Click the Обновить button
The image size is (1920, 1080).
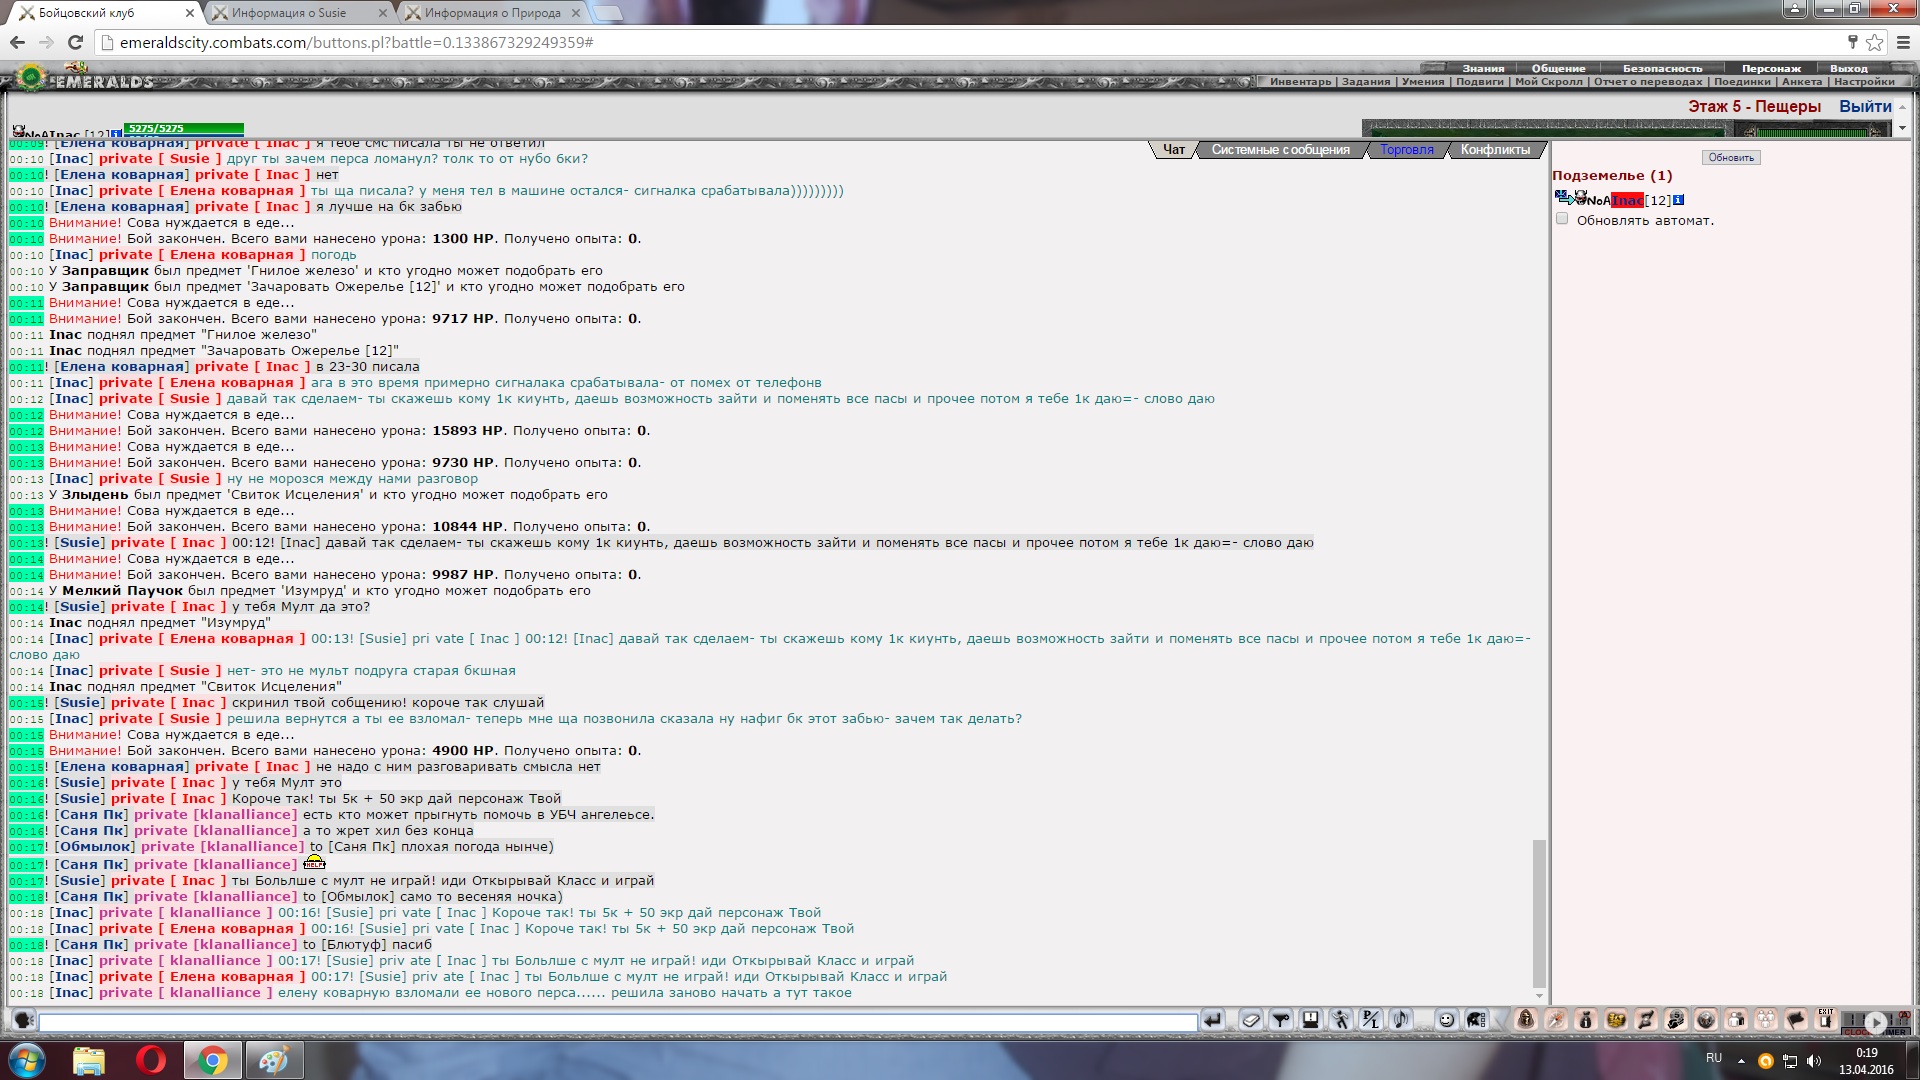pyautogui.click(x=1731, y=158)
